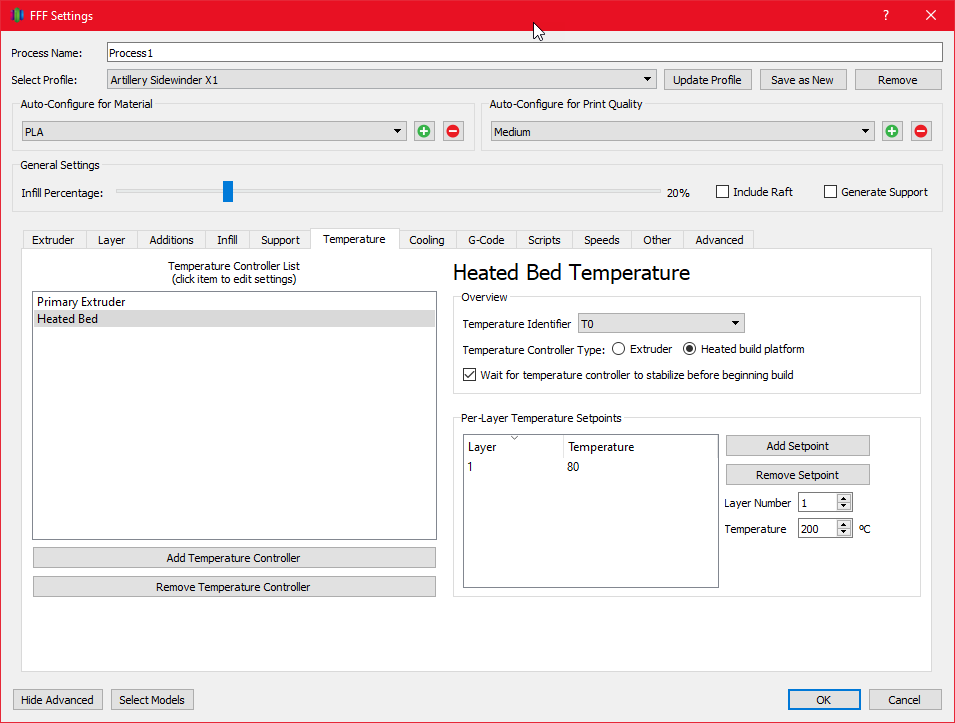Select the Temperature tab
Screen dimensions: 955x723
tap(354, 239)
